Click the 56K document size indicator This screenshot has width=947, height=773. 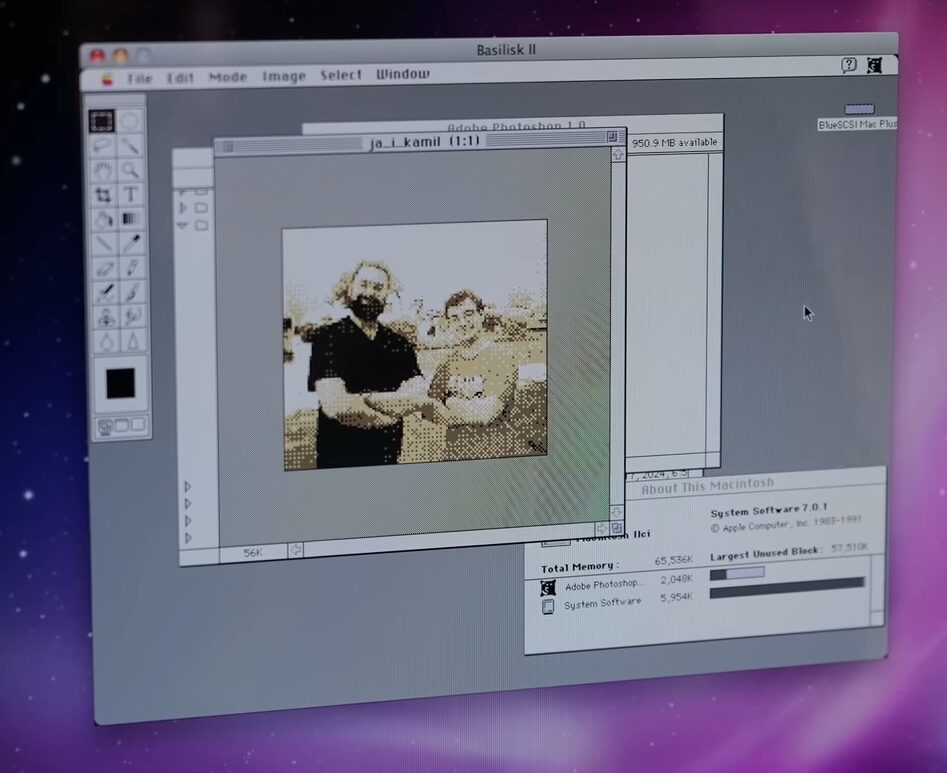(253, 553)
